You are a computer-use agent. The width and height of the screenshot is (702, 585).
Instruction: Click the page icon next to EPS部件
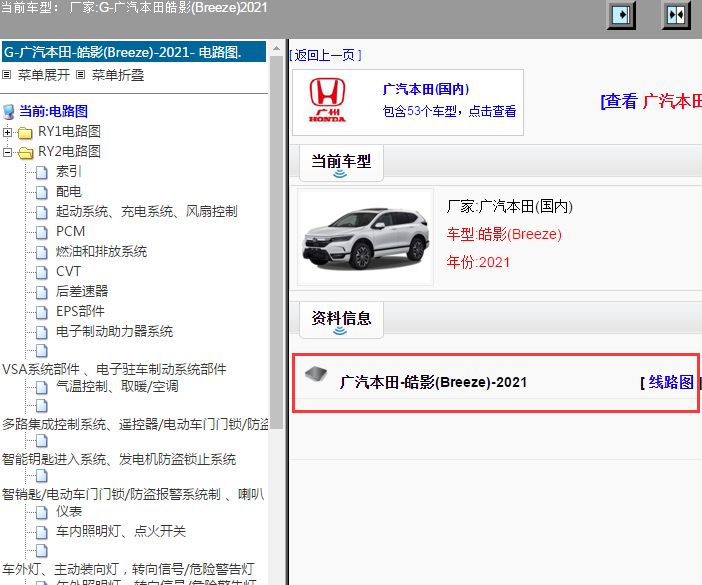tap(42, 312)
